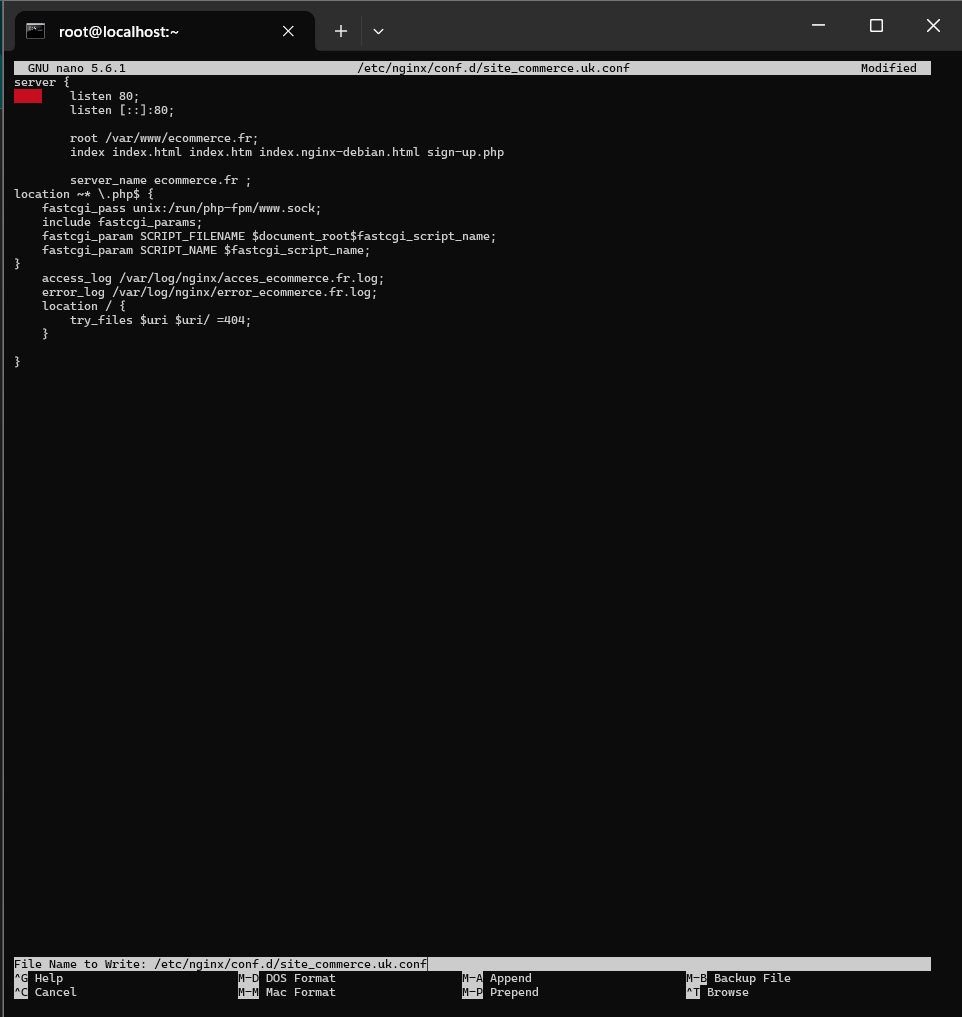The width and height of the screenshot is (962, 1017).
Task: Click the 'server_name ecommerce.fr ;' line
Action: click(160, 180)
